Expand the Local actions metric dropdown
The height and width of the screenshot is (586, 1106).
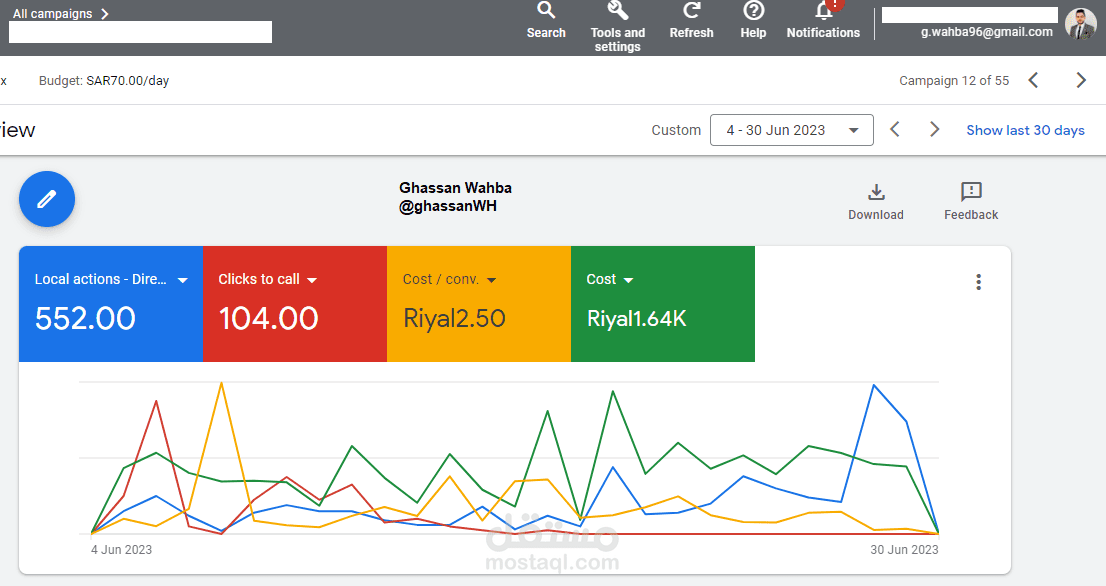183,281
